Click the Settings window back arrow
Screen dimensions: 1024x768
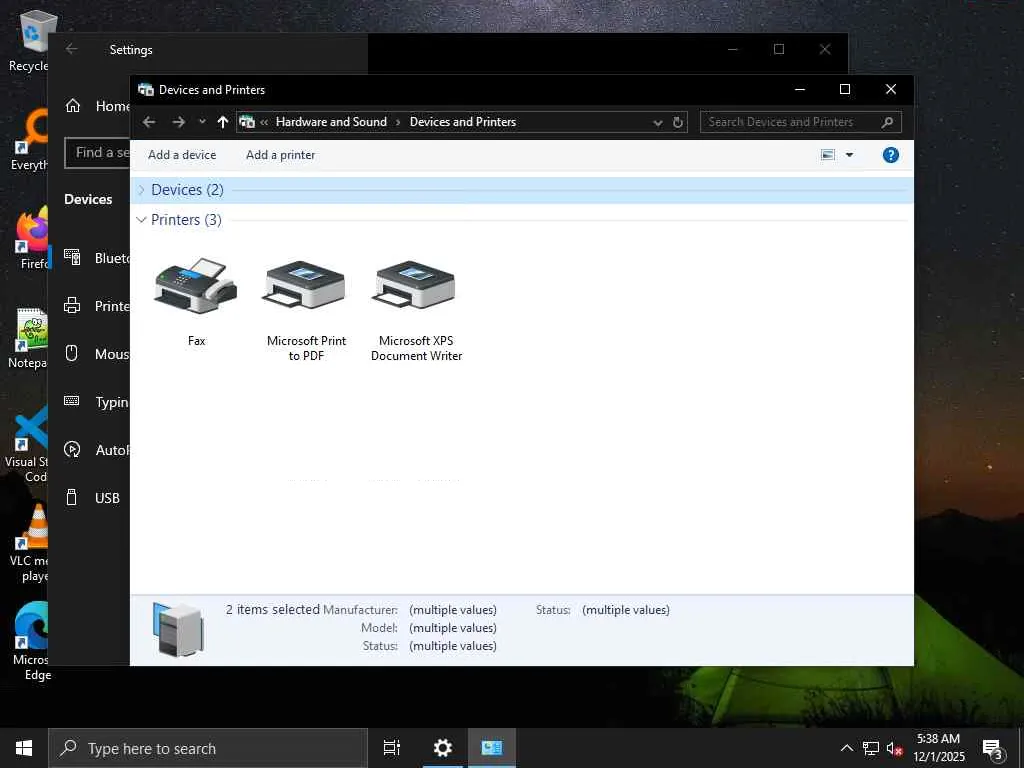[72, 49]
